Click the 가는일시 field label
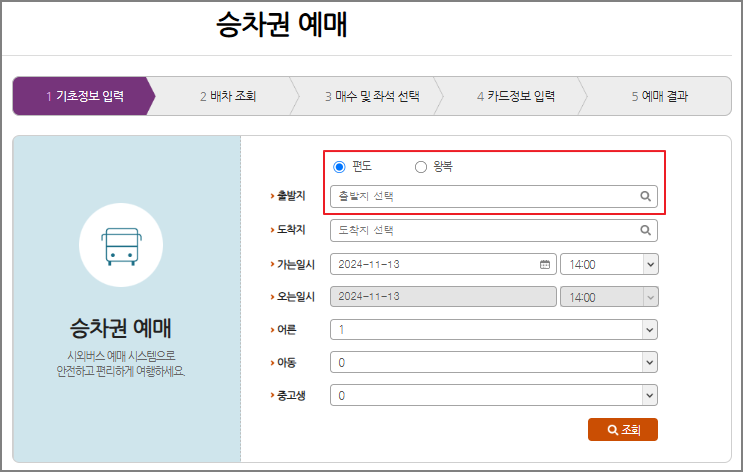 pos(296,264)
